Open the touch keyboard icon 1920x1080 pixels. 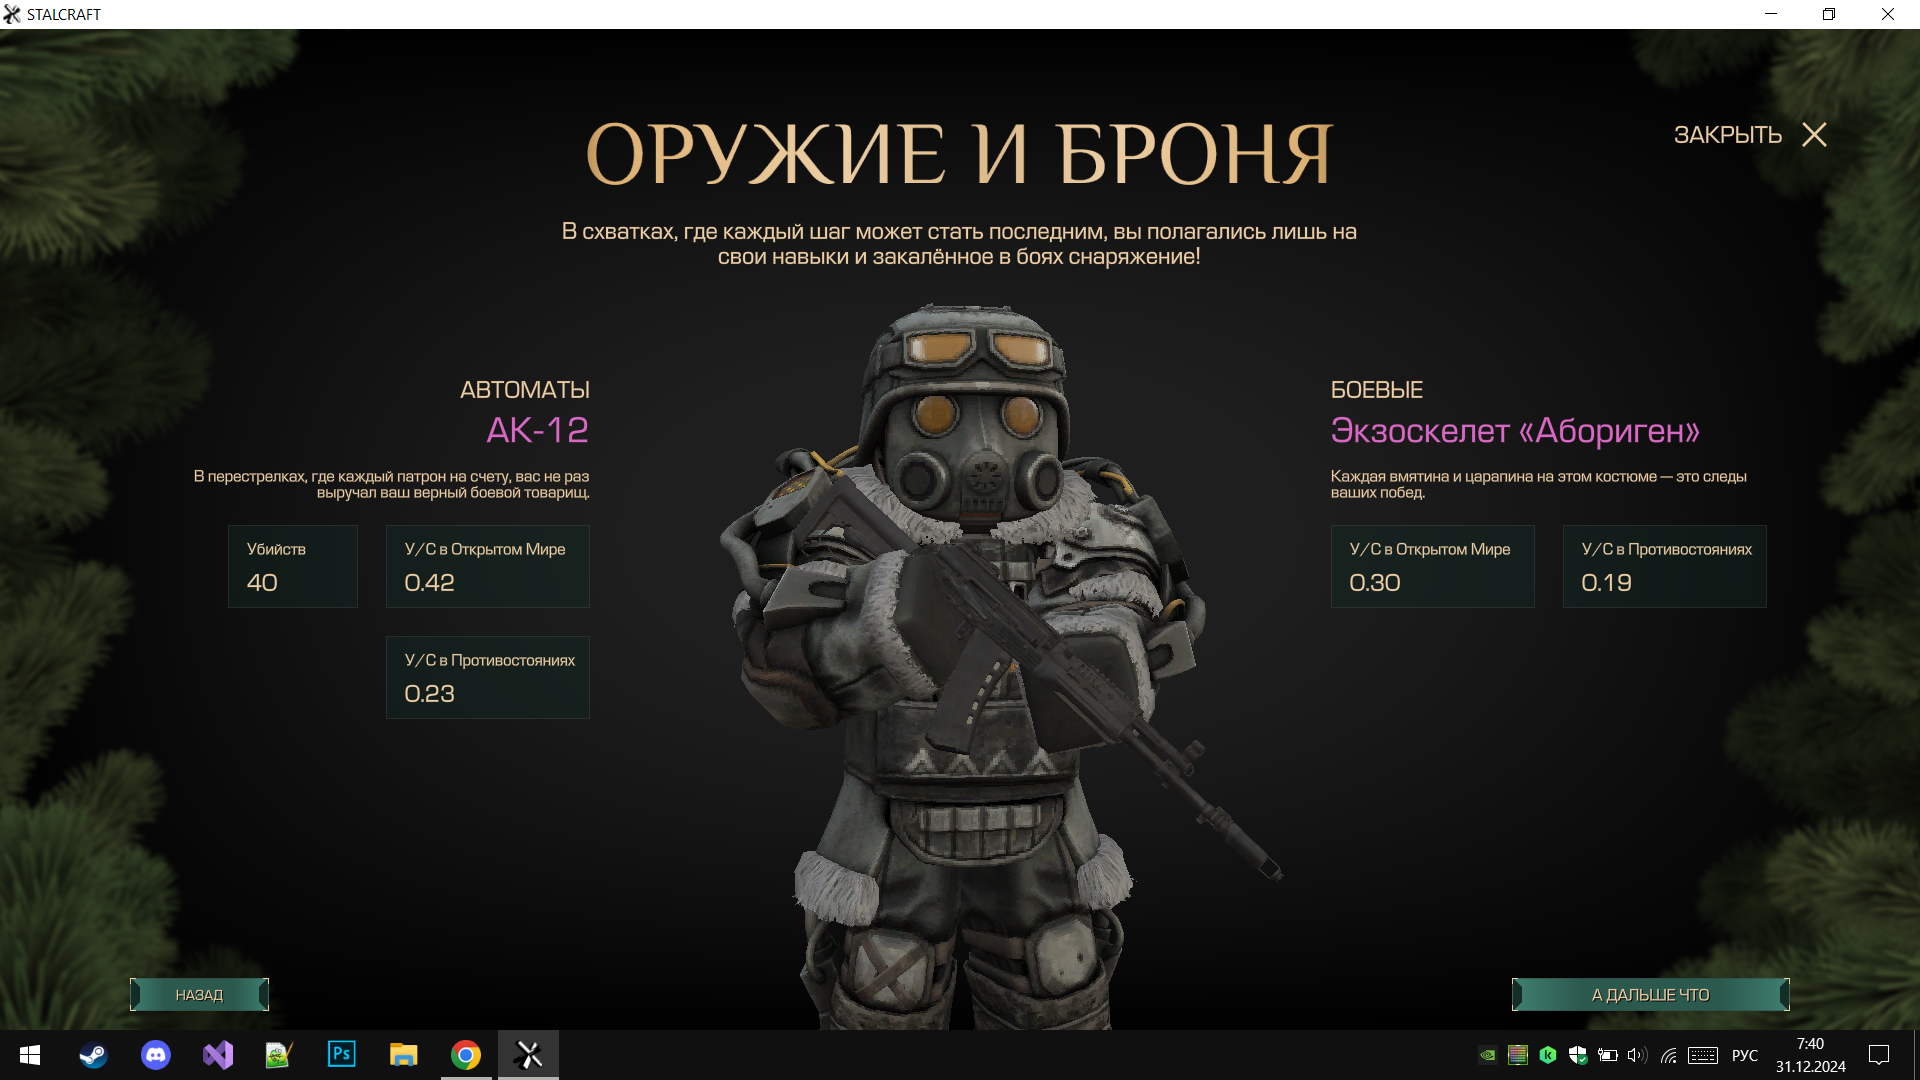point(1703,1055)
